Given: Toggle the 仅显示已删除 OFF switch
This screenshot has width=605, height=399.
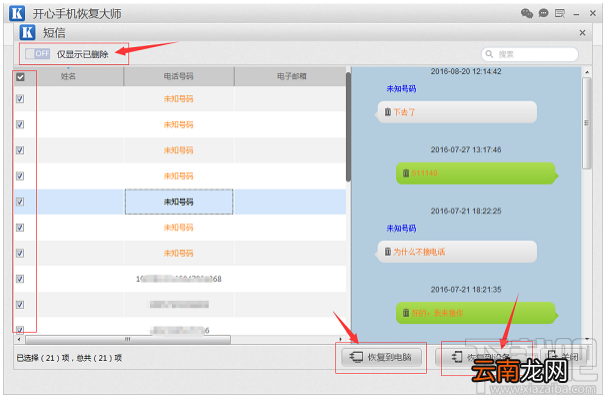Looking at the screenshot, I should click(38, 54).
